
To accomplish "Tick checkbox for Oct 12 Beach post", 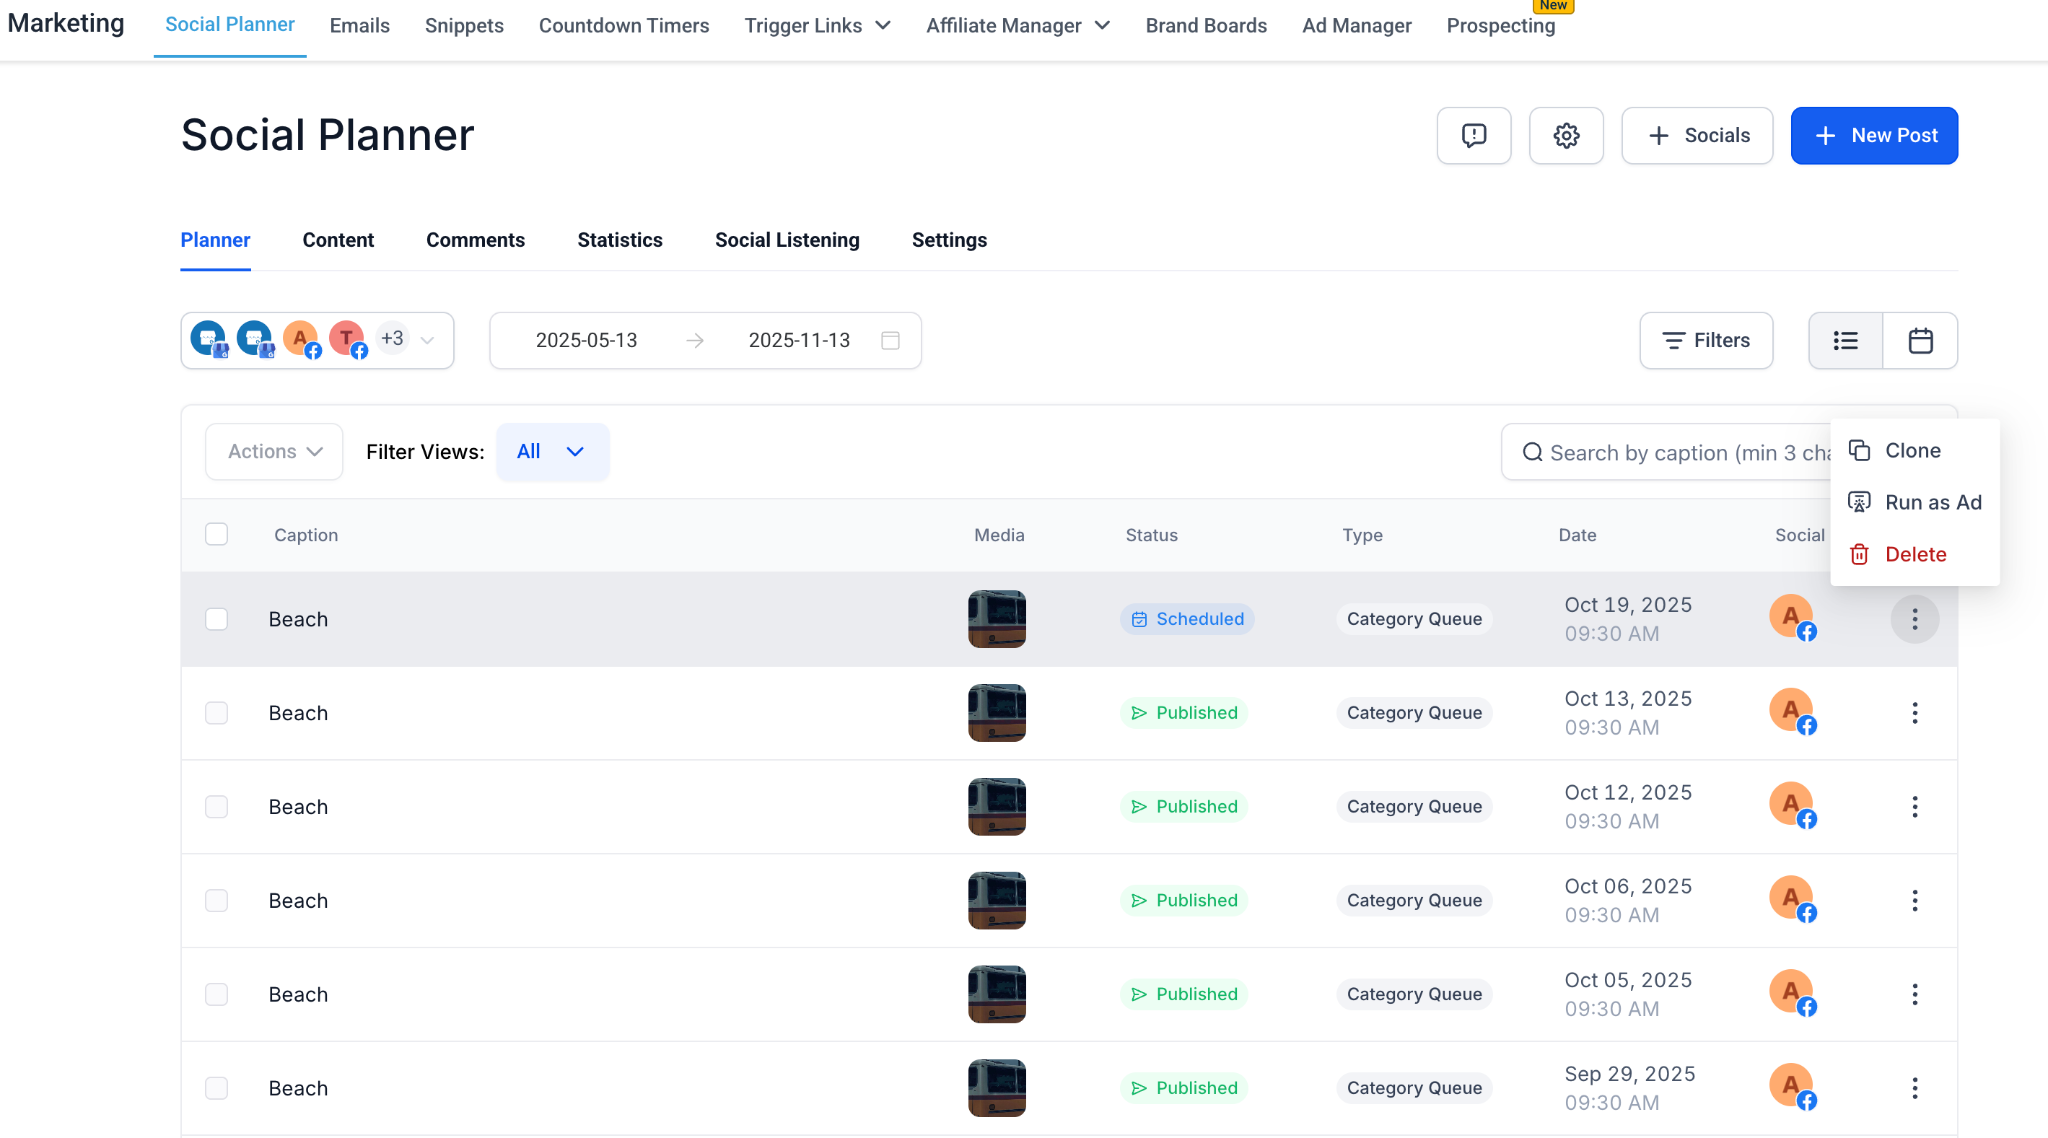I will click(x=216, y=807).
